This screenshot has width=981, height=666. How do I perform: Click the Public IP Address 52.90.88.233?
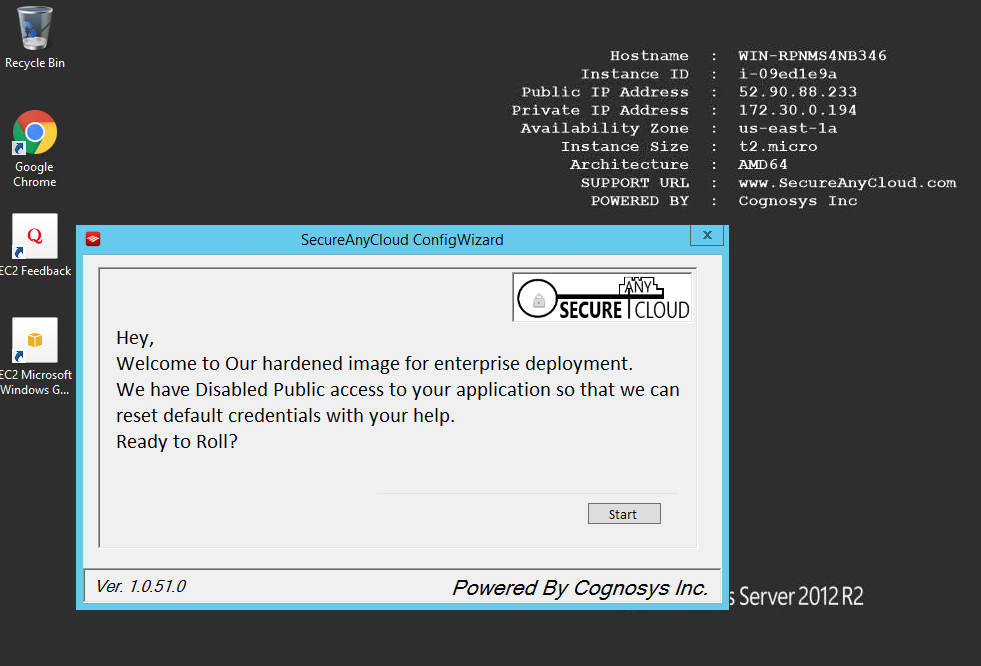coord(796,91)
